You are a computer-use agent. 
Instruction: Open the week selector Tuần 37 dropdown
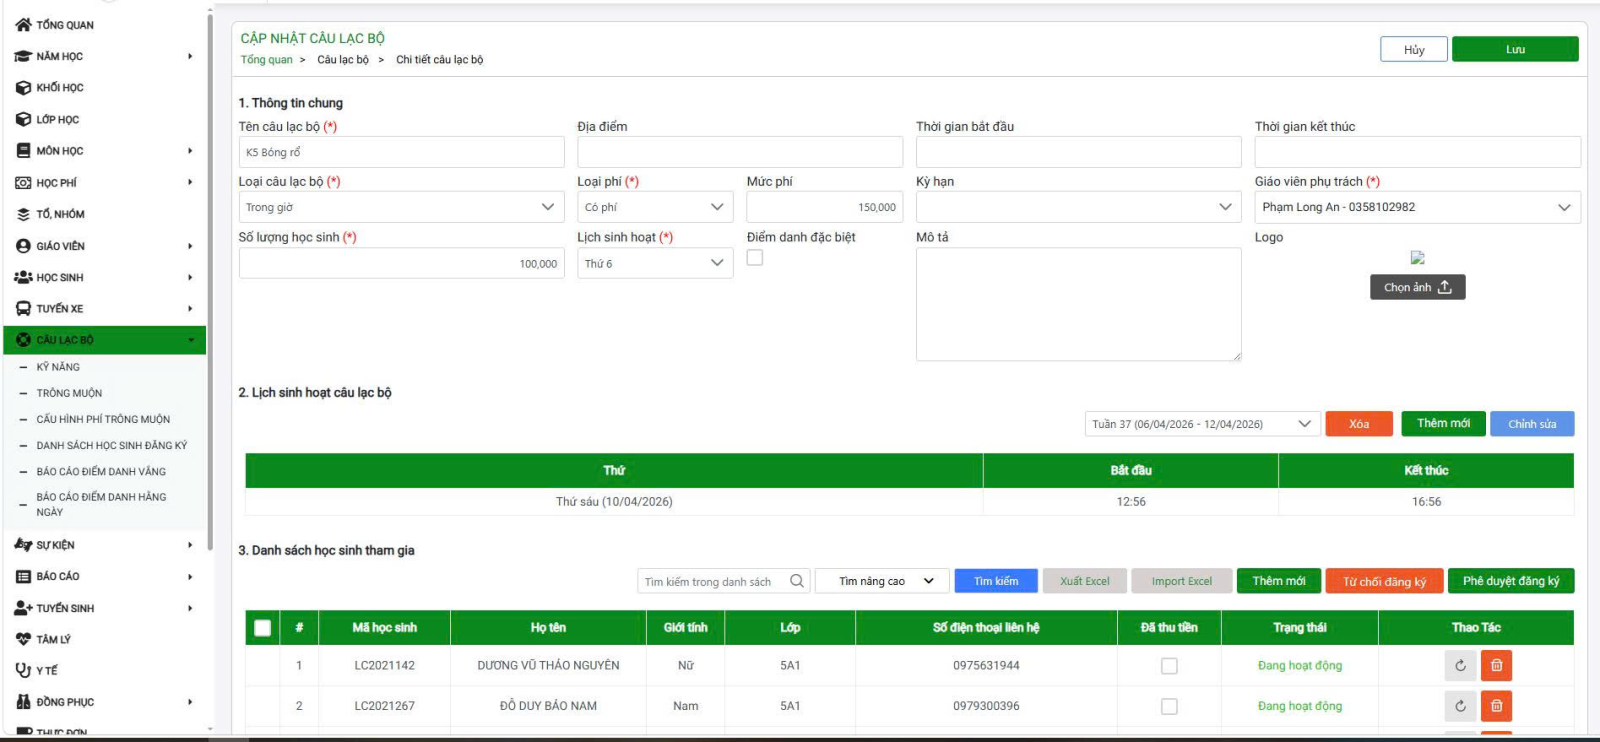(1202, 424)
